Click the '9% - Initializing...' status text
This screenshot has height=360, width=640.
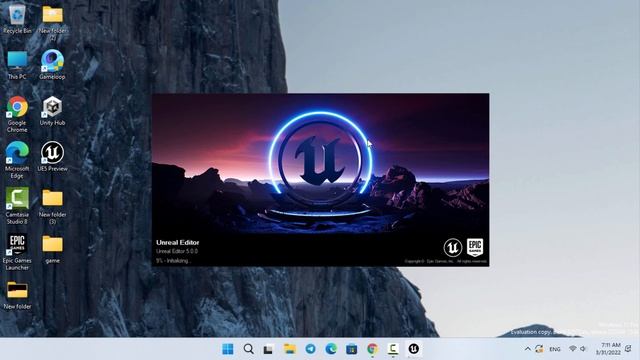(x=173, y=261)
